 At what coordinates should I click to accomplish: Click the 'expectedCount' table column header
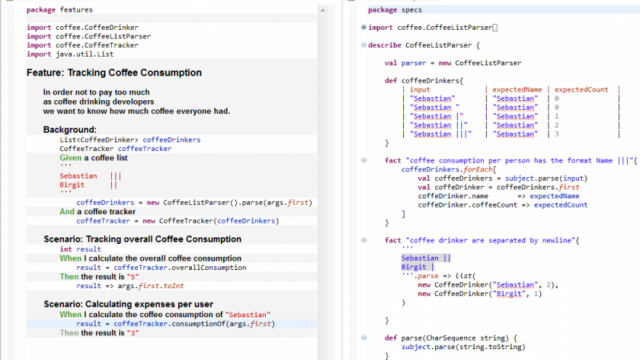click(581, 90)
